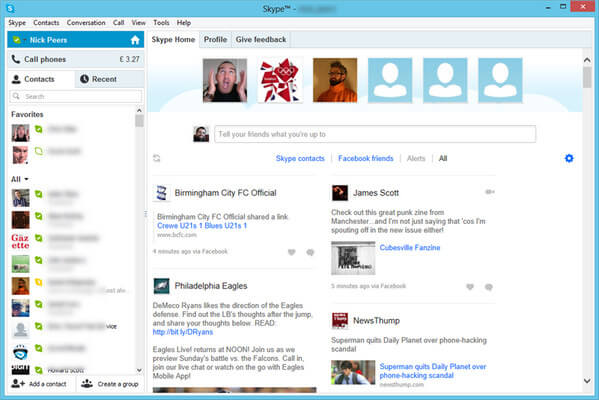Viewport: 599px width, 400px height.
Task: Open the View menu
Action: tap(138, 23)
